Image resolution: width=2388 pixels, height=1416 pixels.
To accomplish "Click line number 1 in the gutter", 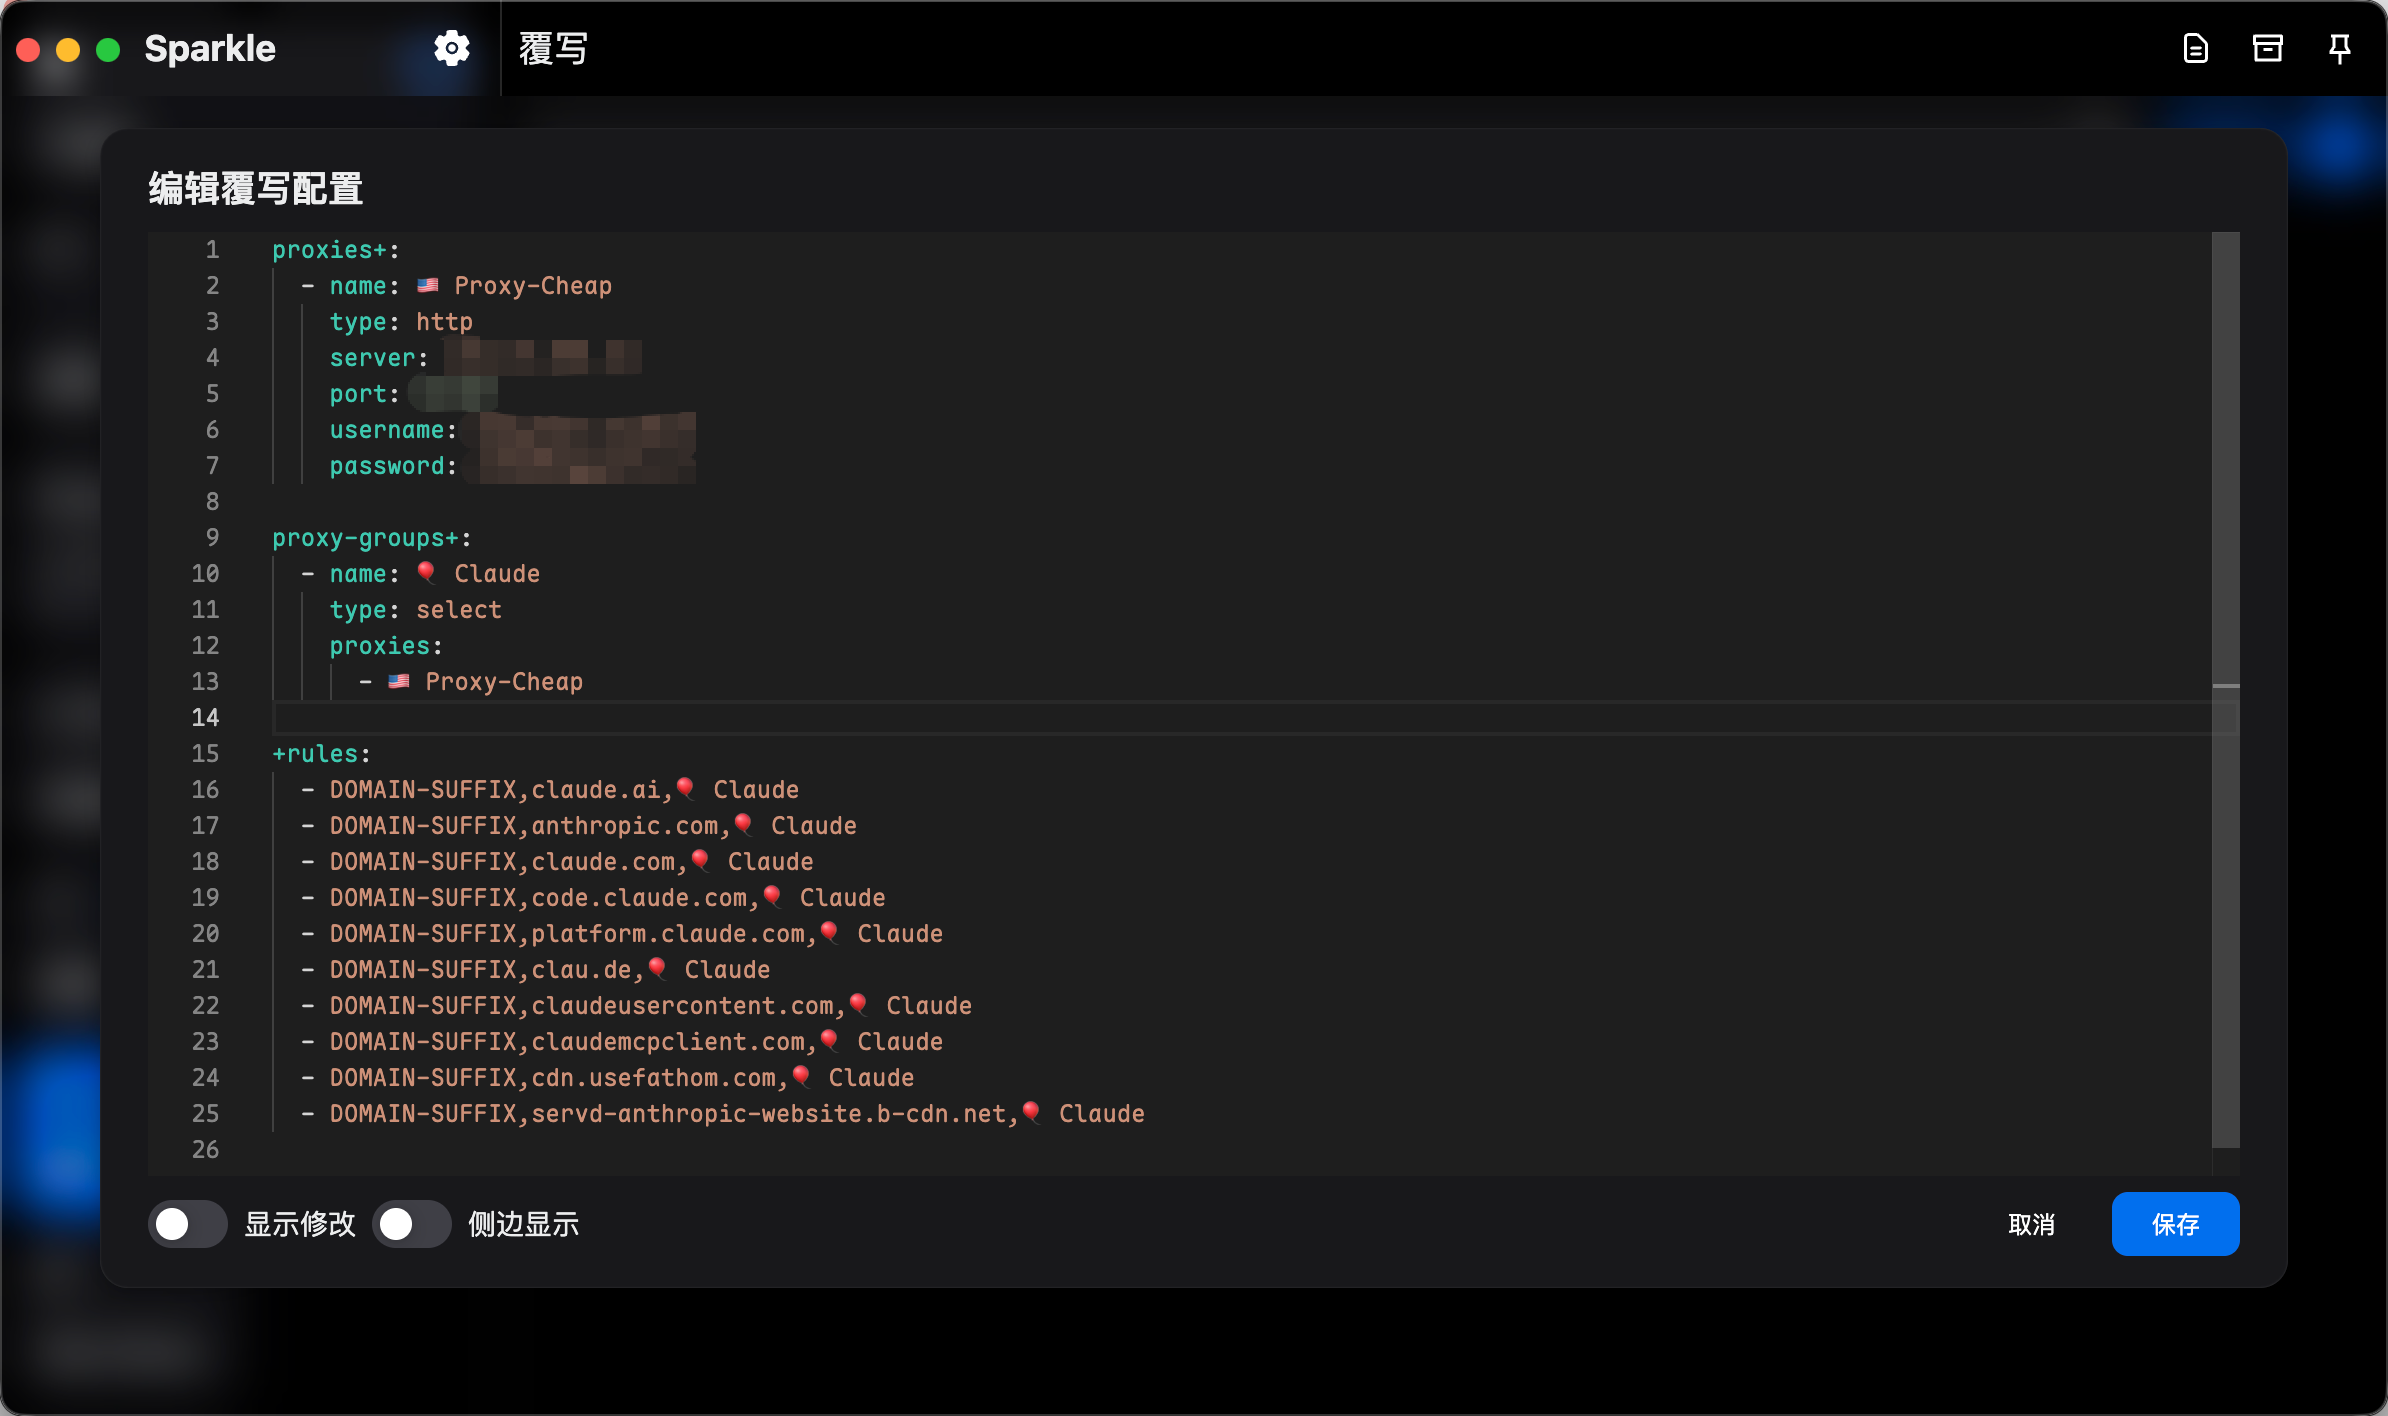I will click(211, 249).
